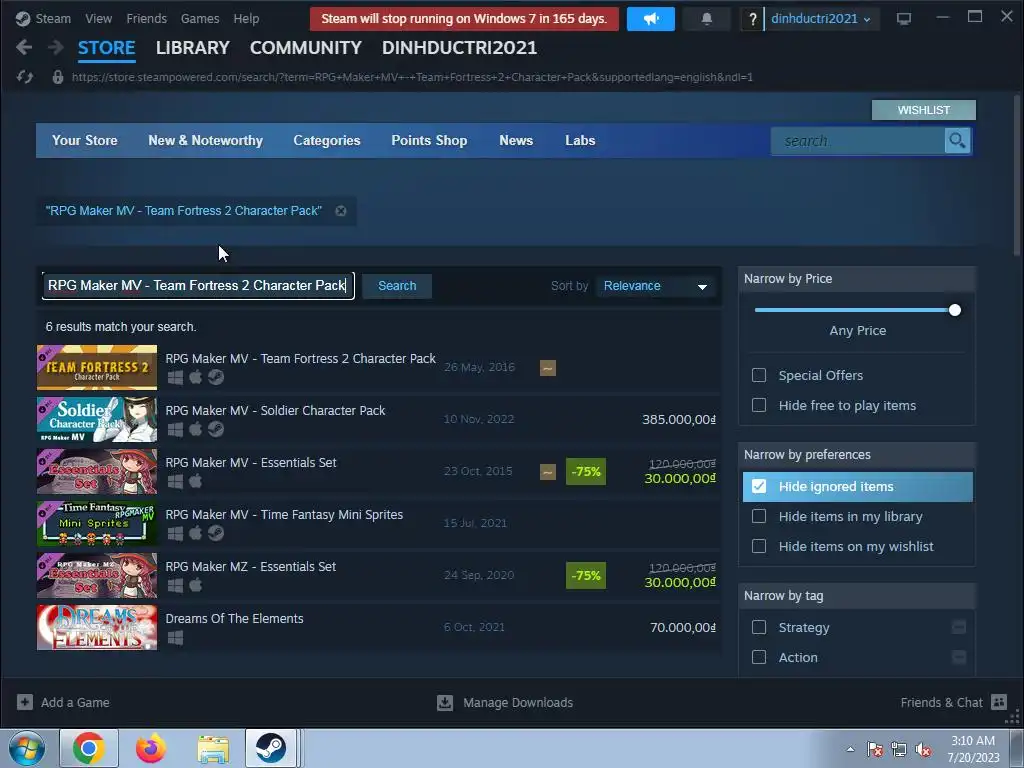Open Points Shop link
The width and height of the screenshot is (1024, 768).
(429, 140)
